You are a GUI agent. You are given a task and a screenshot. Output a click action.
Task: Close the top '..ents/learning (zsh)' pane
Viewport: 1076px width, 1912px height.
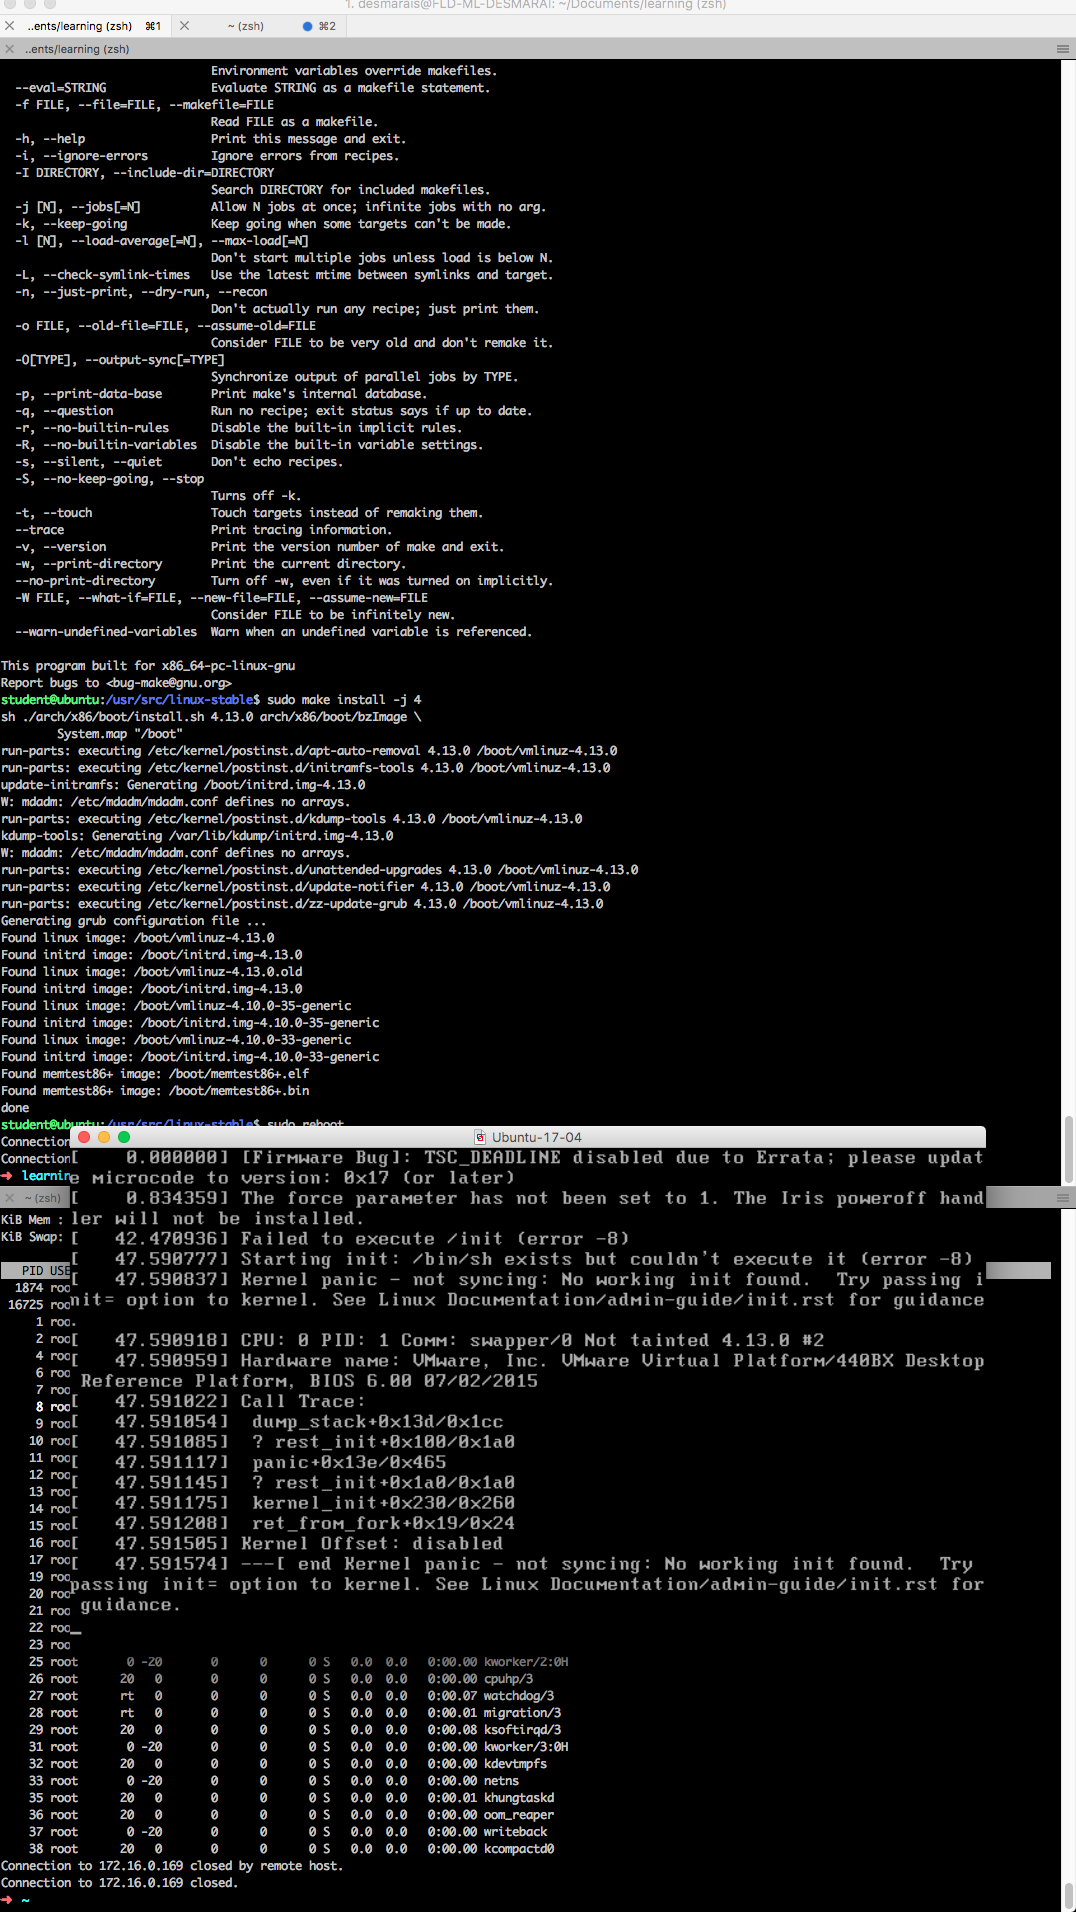[x=9, y=49]
